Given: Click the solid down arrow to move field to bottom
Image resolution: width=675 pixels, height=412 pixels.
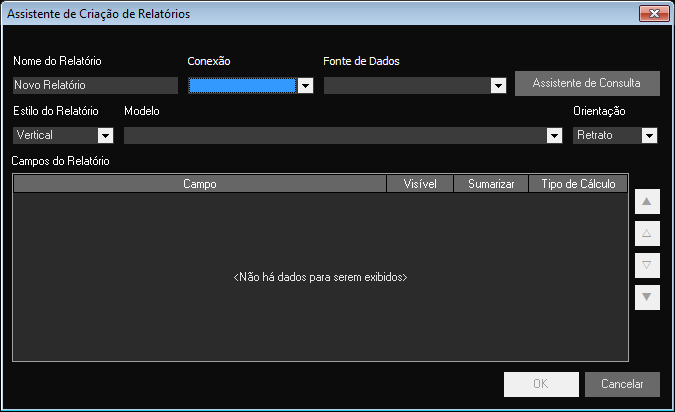Looking at the screenshot, I should (647, 297).
